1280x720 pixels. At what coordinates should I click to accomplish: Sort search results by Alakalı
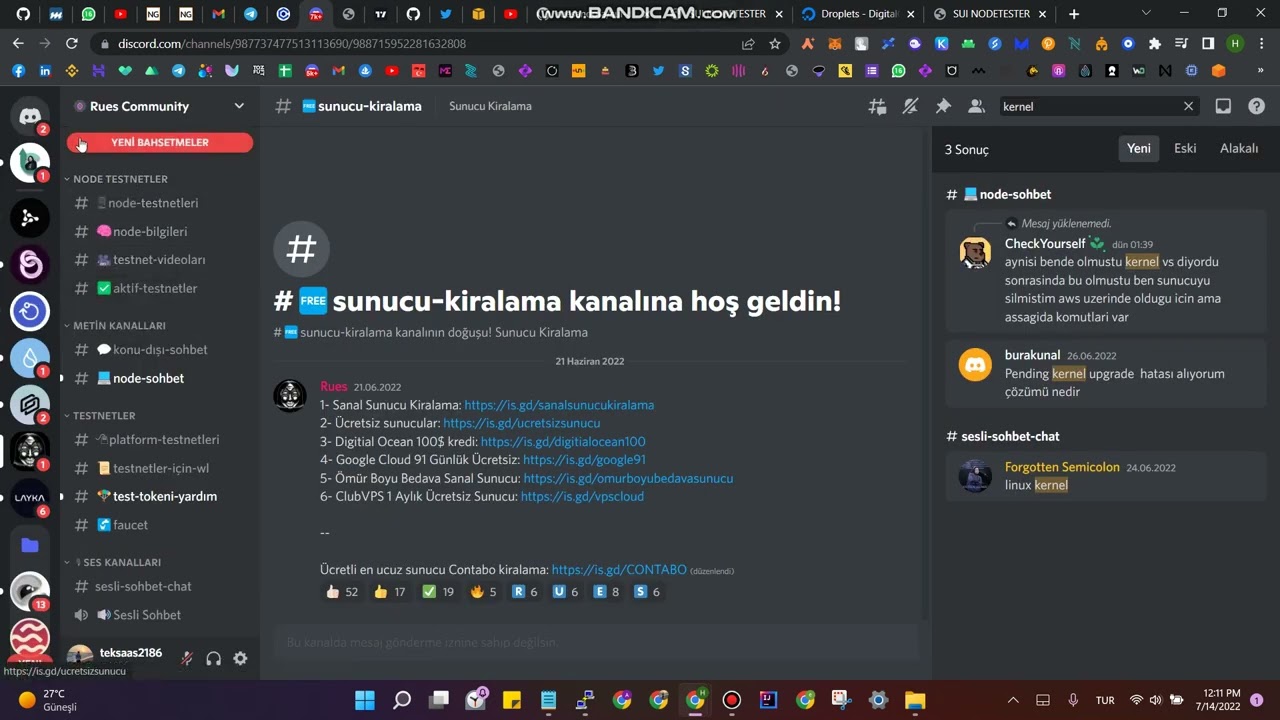1239,148
